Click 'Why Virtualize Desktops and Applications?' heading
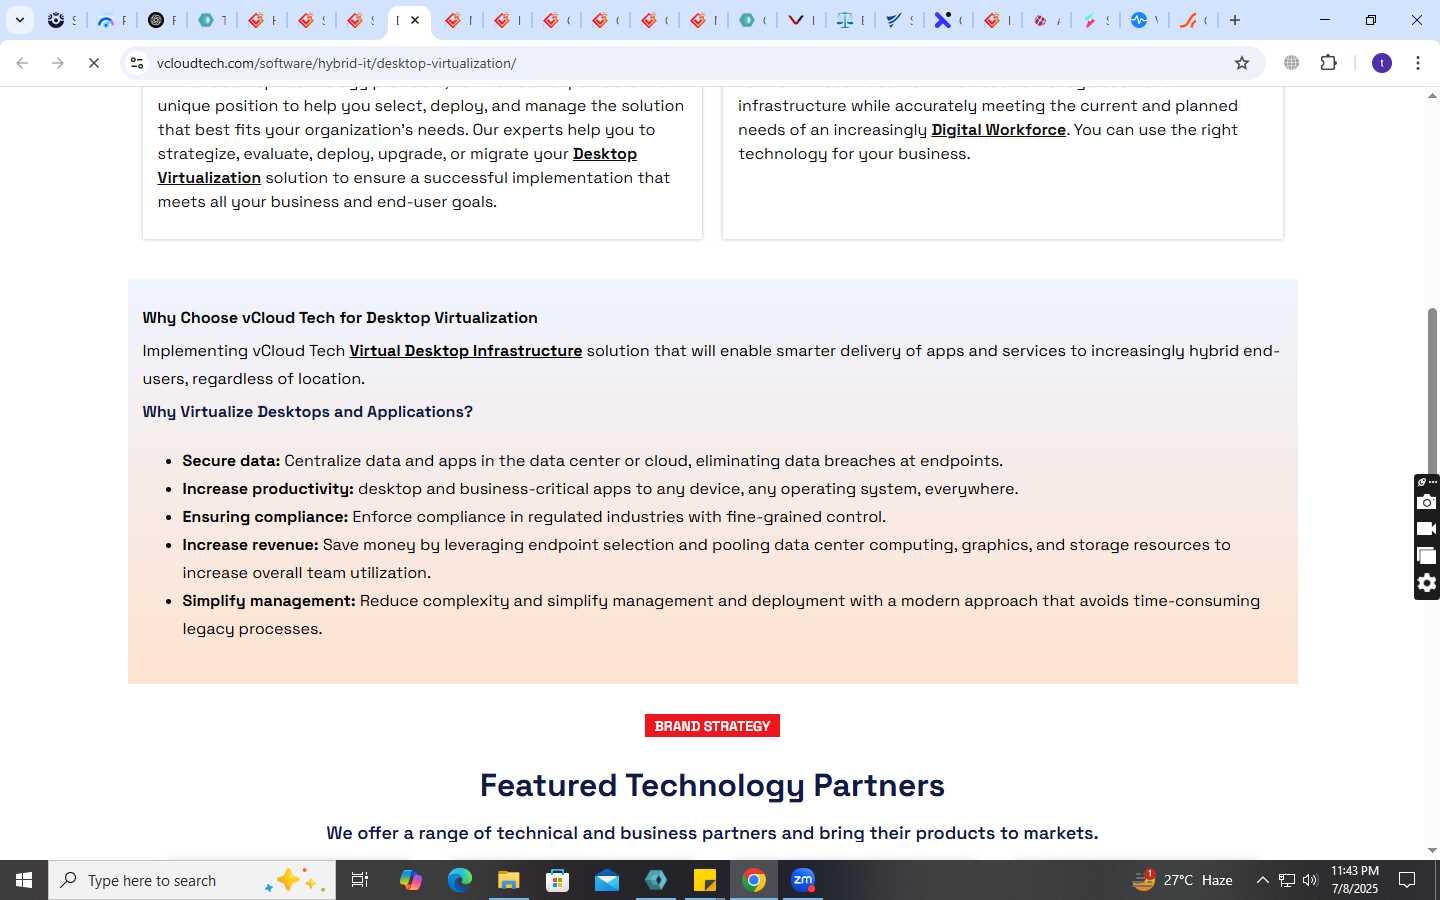This screenshot has height=900, width=1440. pyautogui.click(x=307, y=412)
